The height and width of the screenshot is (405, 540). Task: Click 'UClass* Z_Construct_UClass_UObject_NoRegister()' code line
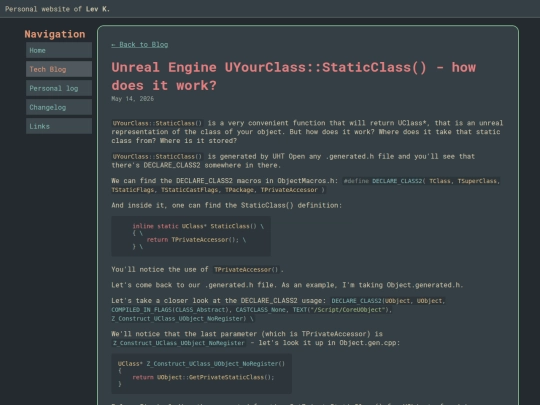201,364
